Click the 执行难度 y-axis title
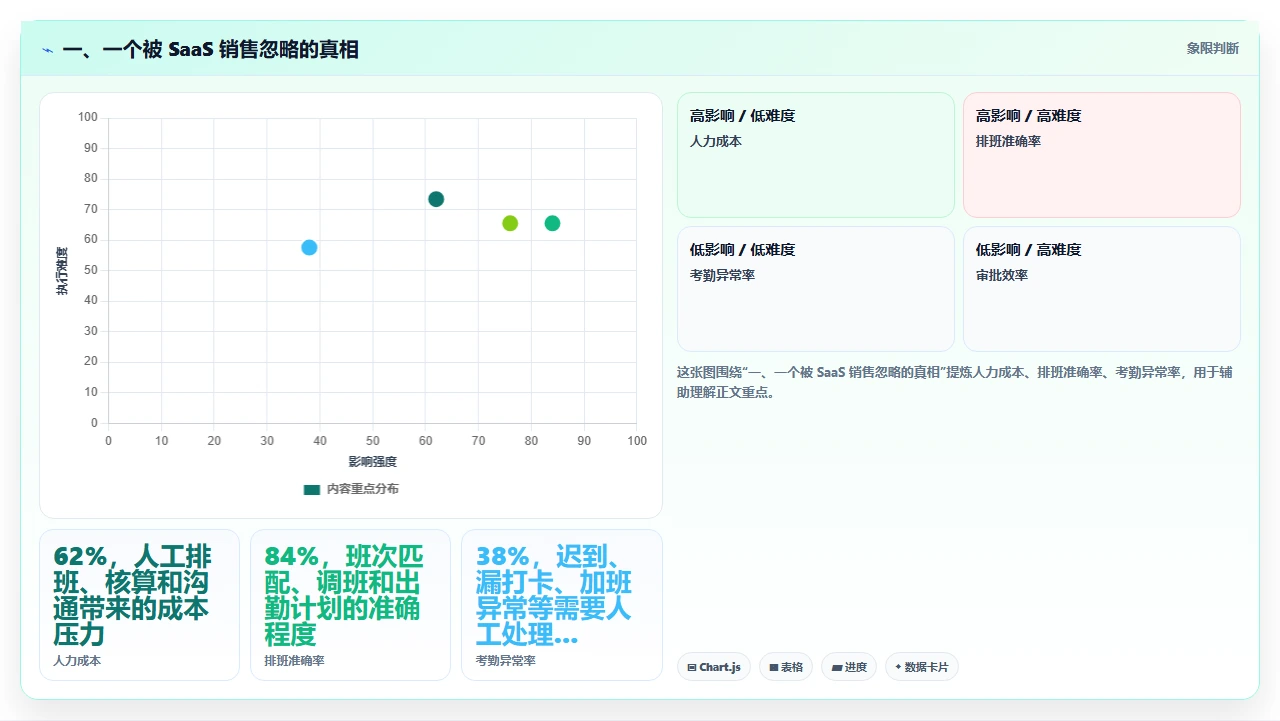The width and height of the screenshot is (1280, 721). 62,271
